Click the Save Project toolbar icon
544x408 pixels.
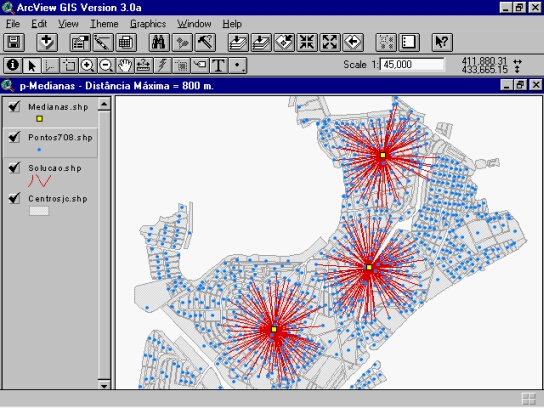coord(14,43)
